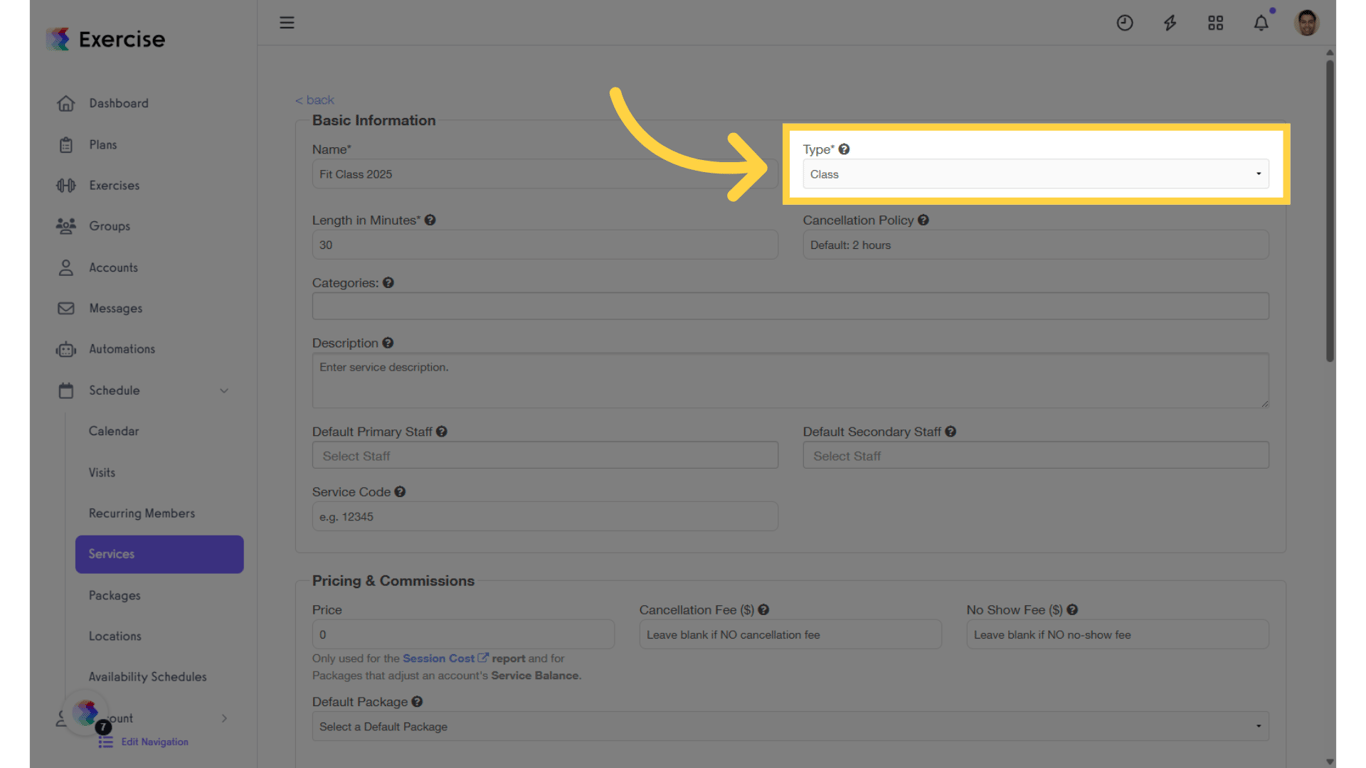Click the activity history clock icon

[x=1124, y=22]
